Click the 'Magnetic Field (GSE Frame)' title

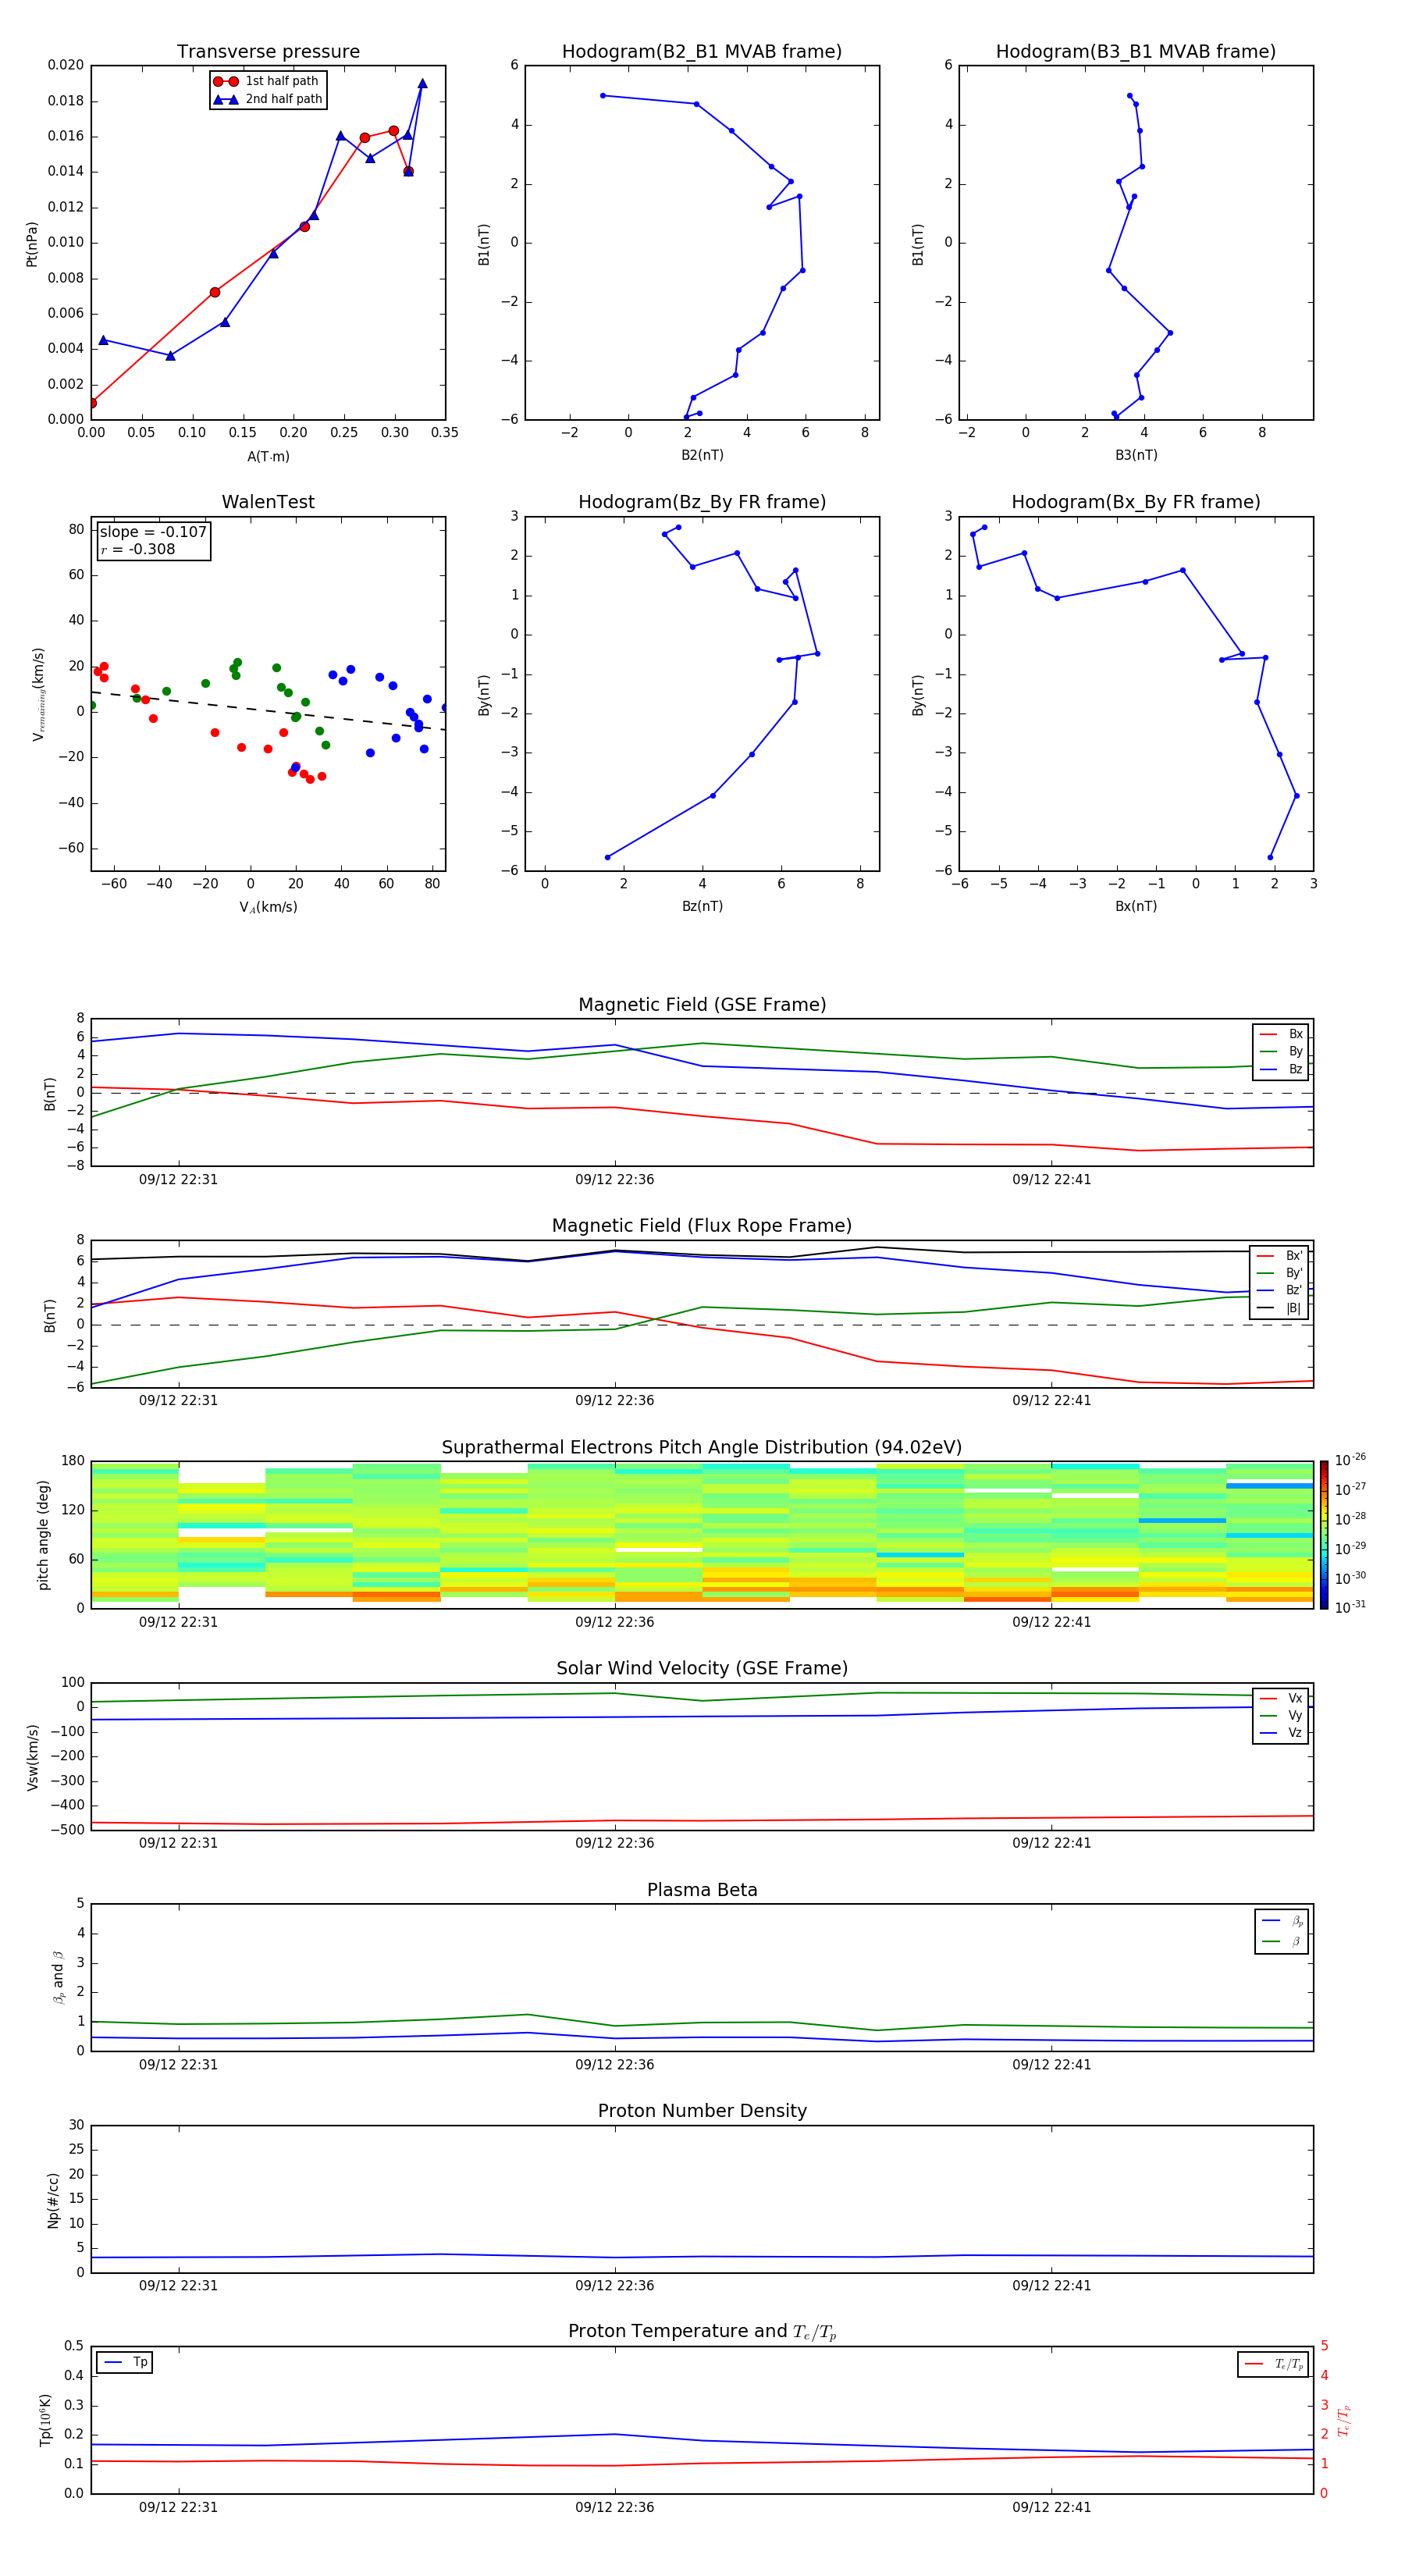tap(702, 1005)
